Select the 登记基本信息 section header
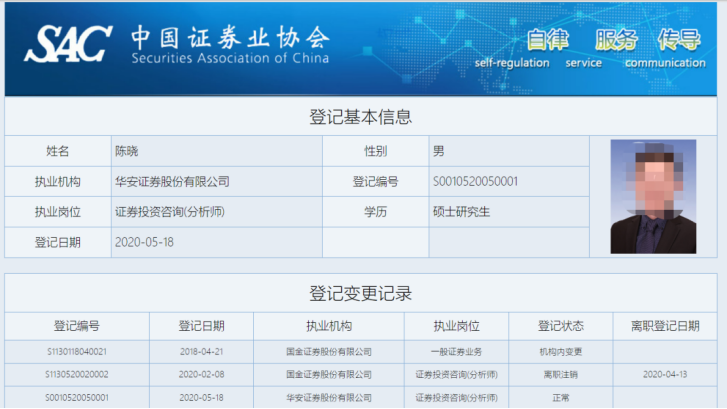This screenshot has height=409, width=727. [x=360, y=117]
